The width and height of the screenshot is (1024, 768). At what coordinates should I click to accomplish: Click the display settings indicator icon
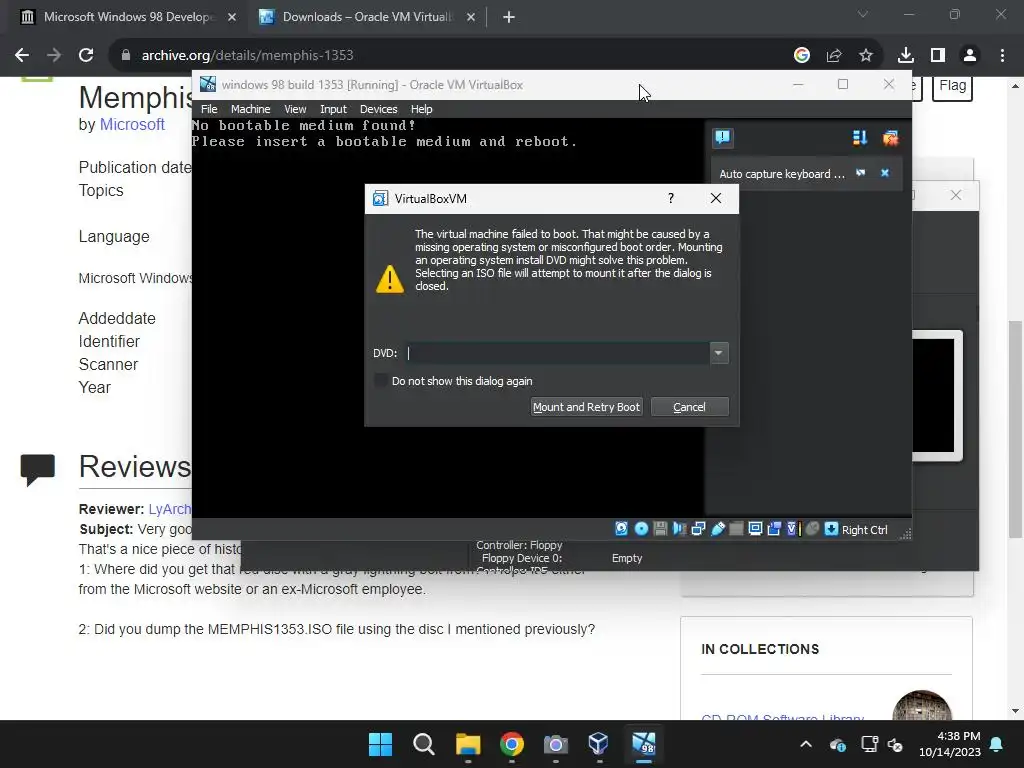click(755, 529)
